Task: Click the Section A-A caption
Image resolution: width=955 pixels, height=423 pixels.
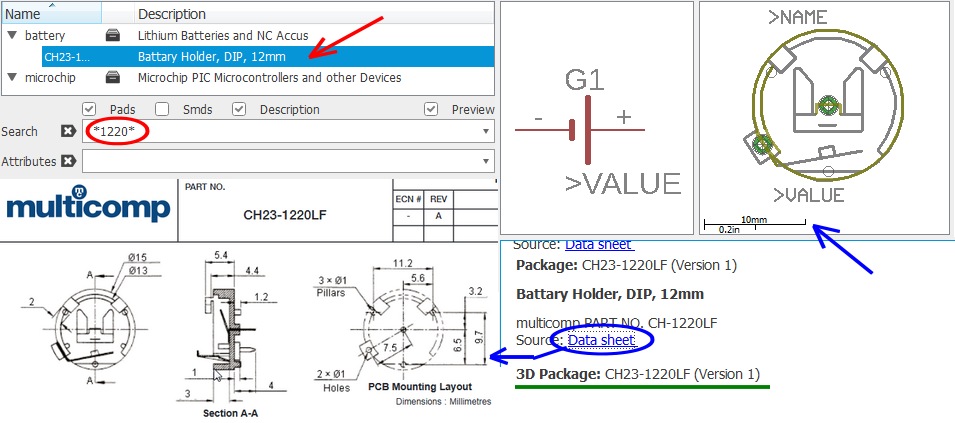Action: click(x=231, y=413)
